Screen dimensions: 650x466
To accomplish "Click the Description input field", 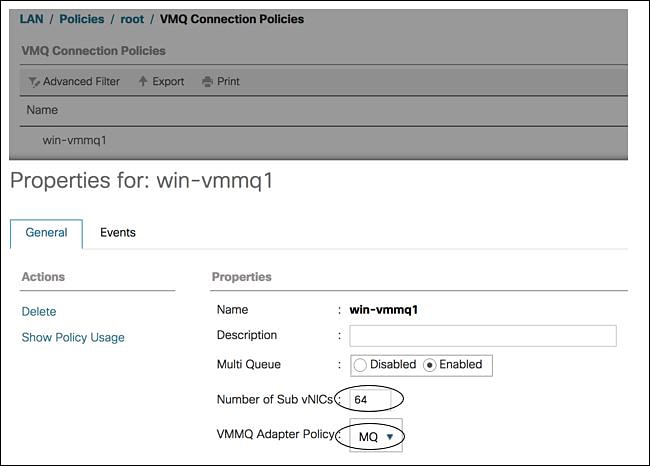I will [483, 336].
